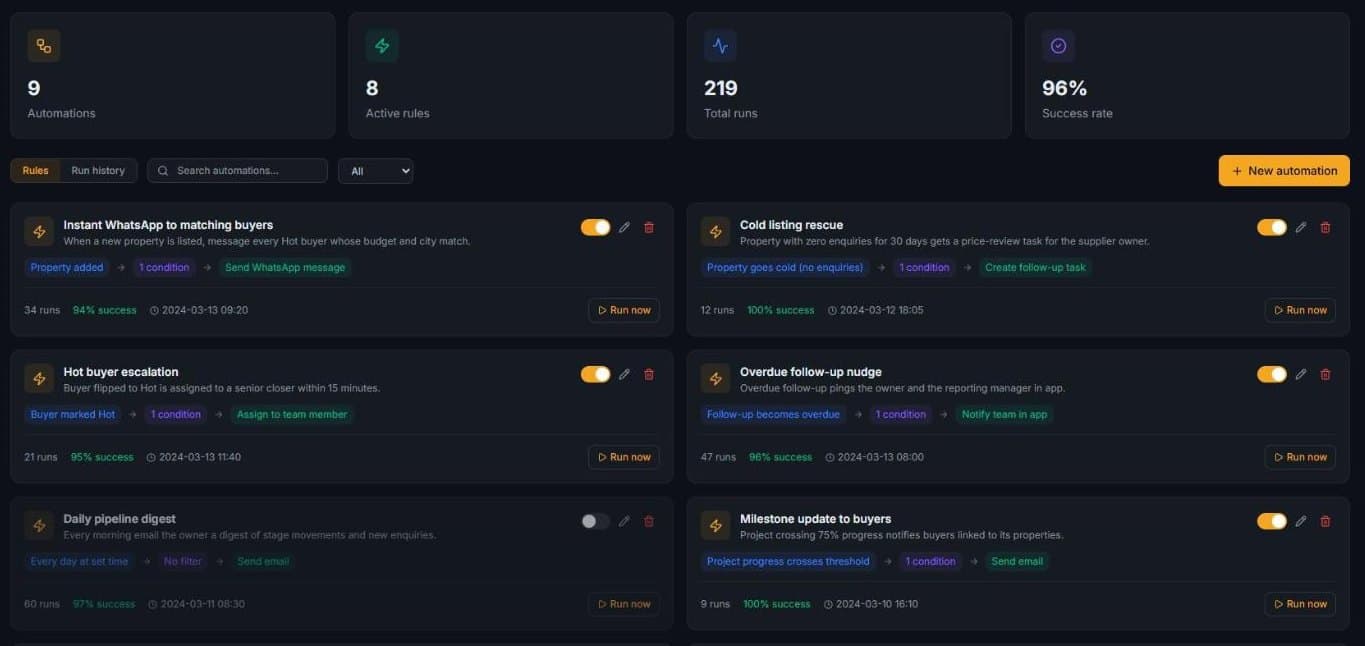The image size is (1365, 646).
Task: Edit the Cold listing rescue rule
Action: pos(1301,227)
